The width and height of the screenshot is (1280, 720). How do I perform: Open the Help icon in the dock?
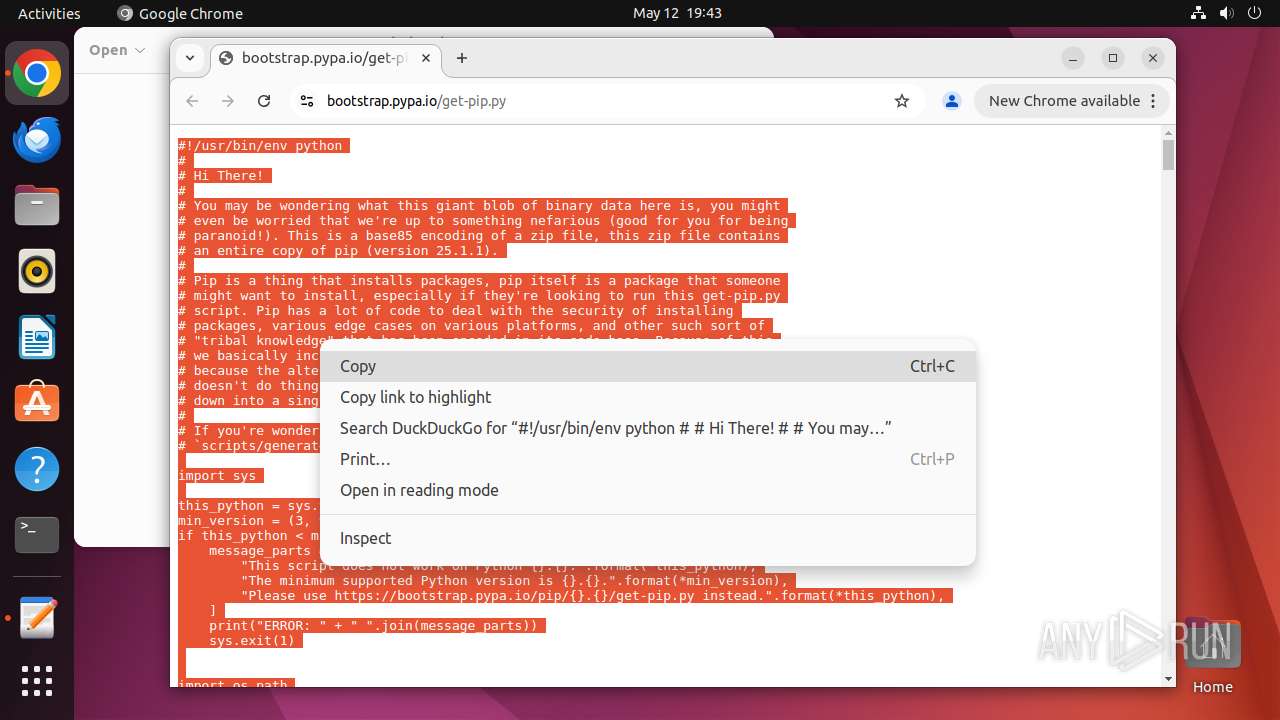click(37, 470)
